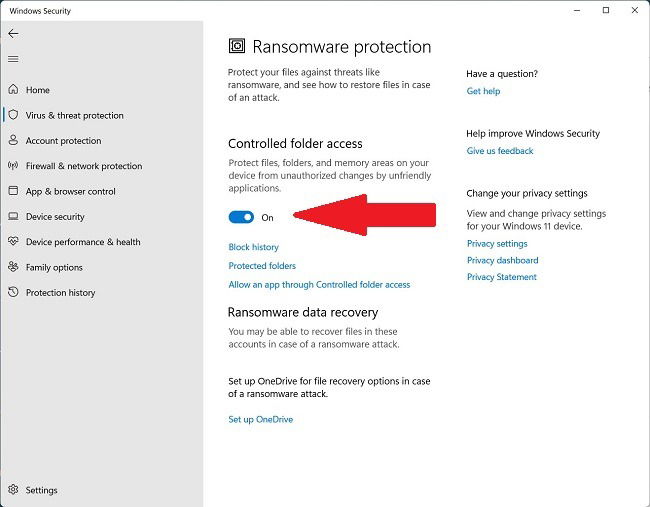The width and height of the screenshot is (650, 507).
Task: Click the App & browser control icon
Action: coord(14,191)
